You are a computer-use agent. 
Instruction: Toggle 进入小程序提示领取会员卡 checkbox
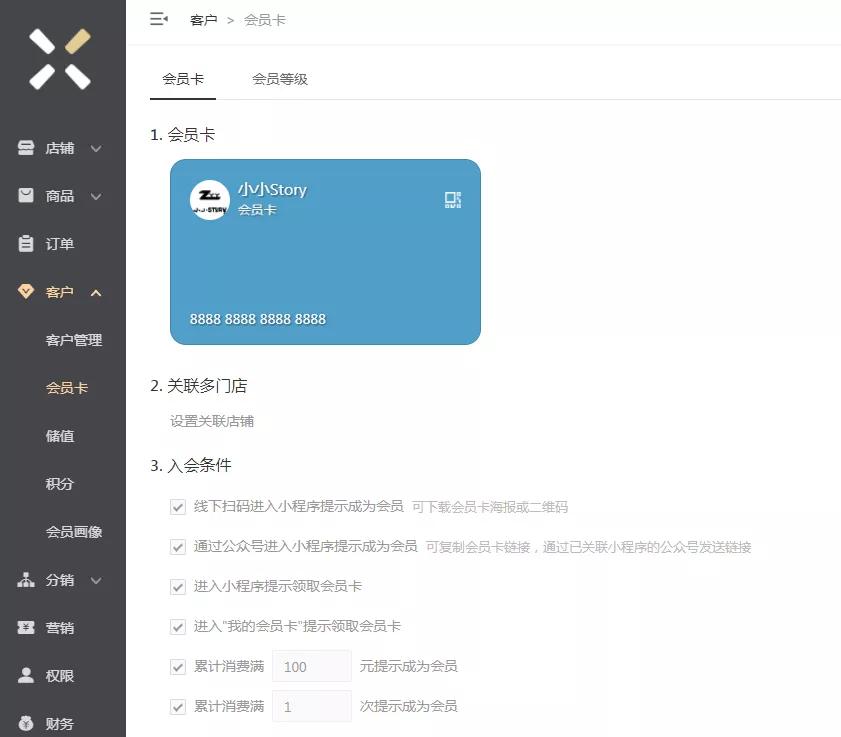pyautogui.click(x=178, y=587)
